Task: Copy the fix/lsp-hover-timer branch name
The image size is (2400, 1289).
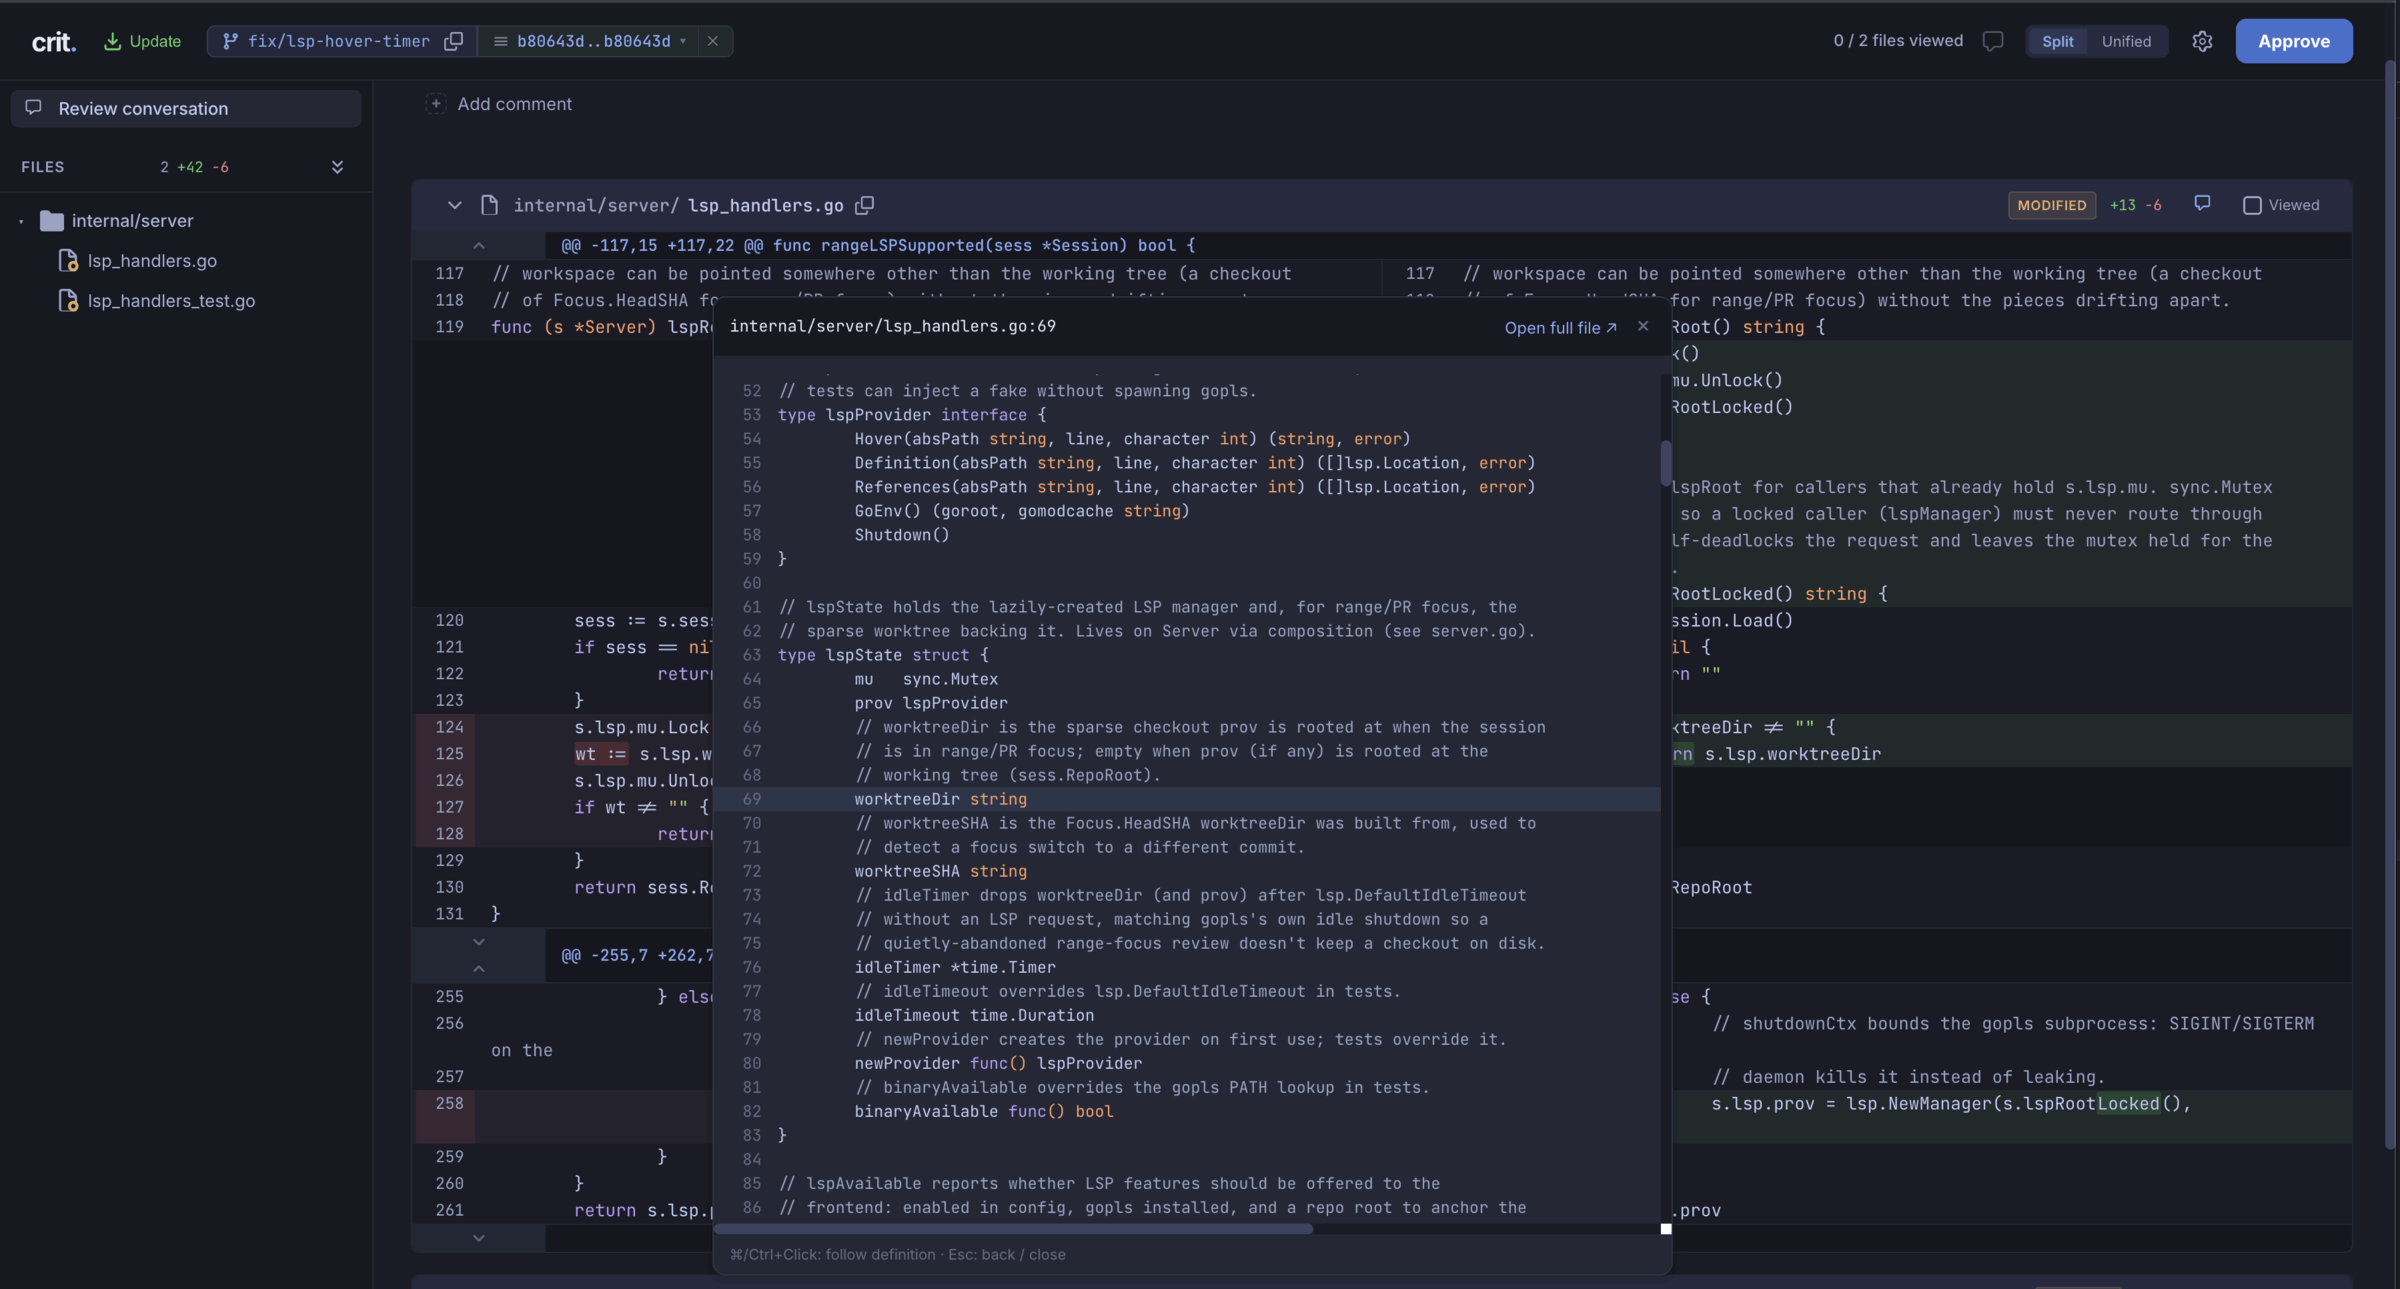Action: pyautogui.click(x=454, y=41)
